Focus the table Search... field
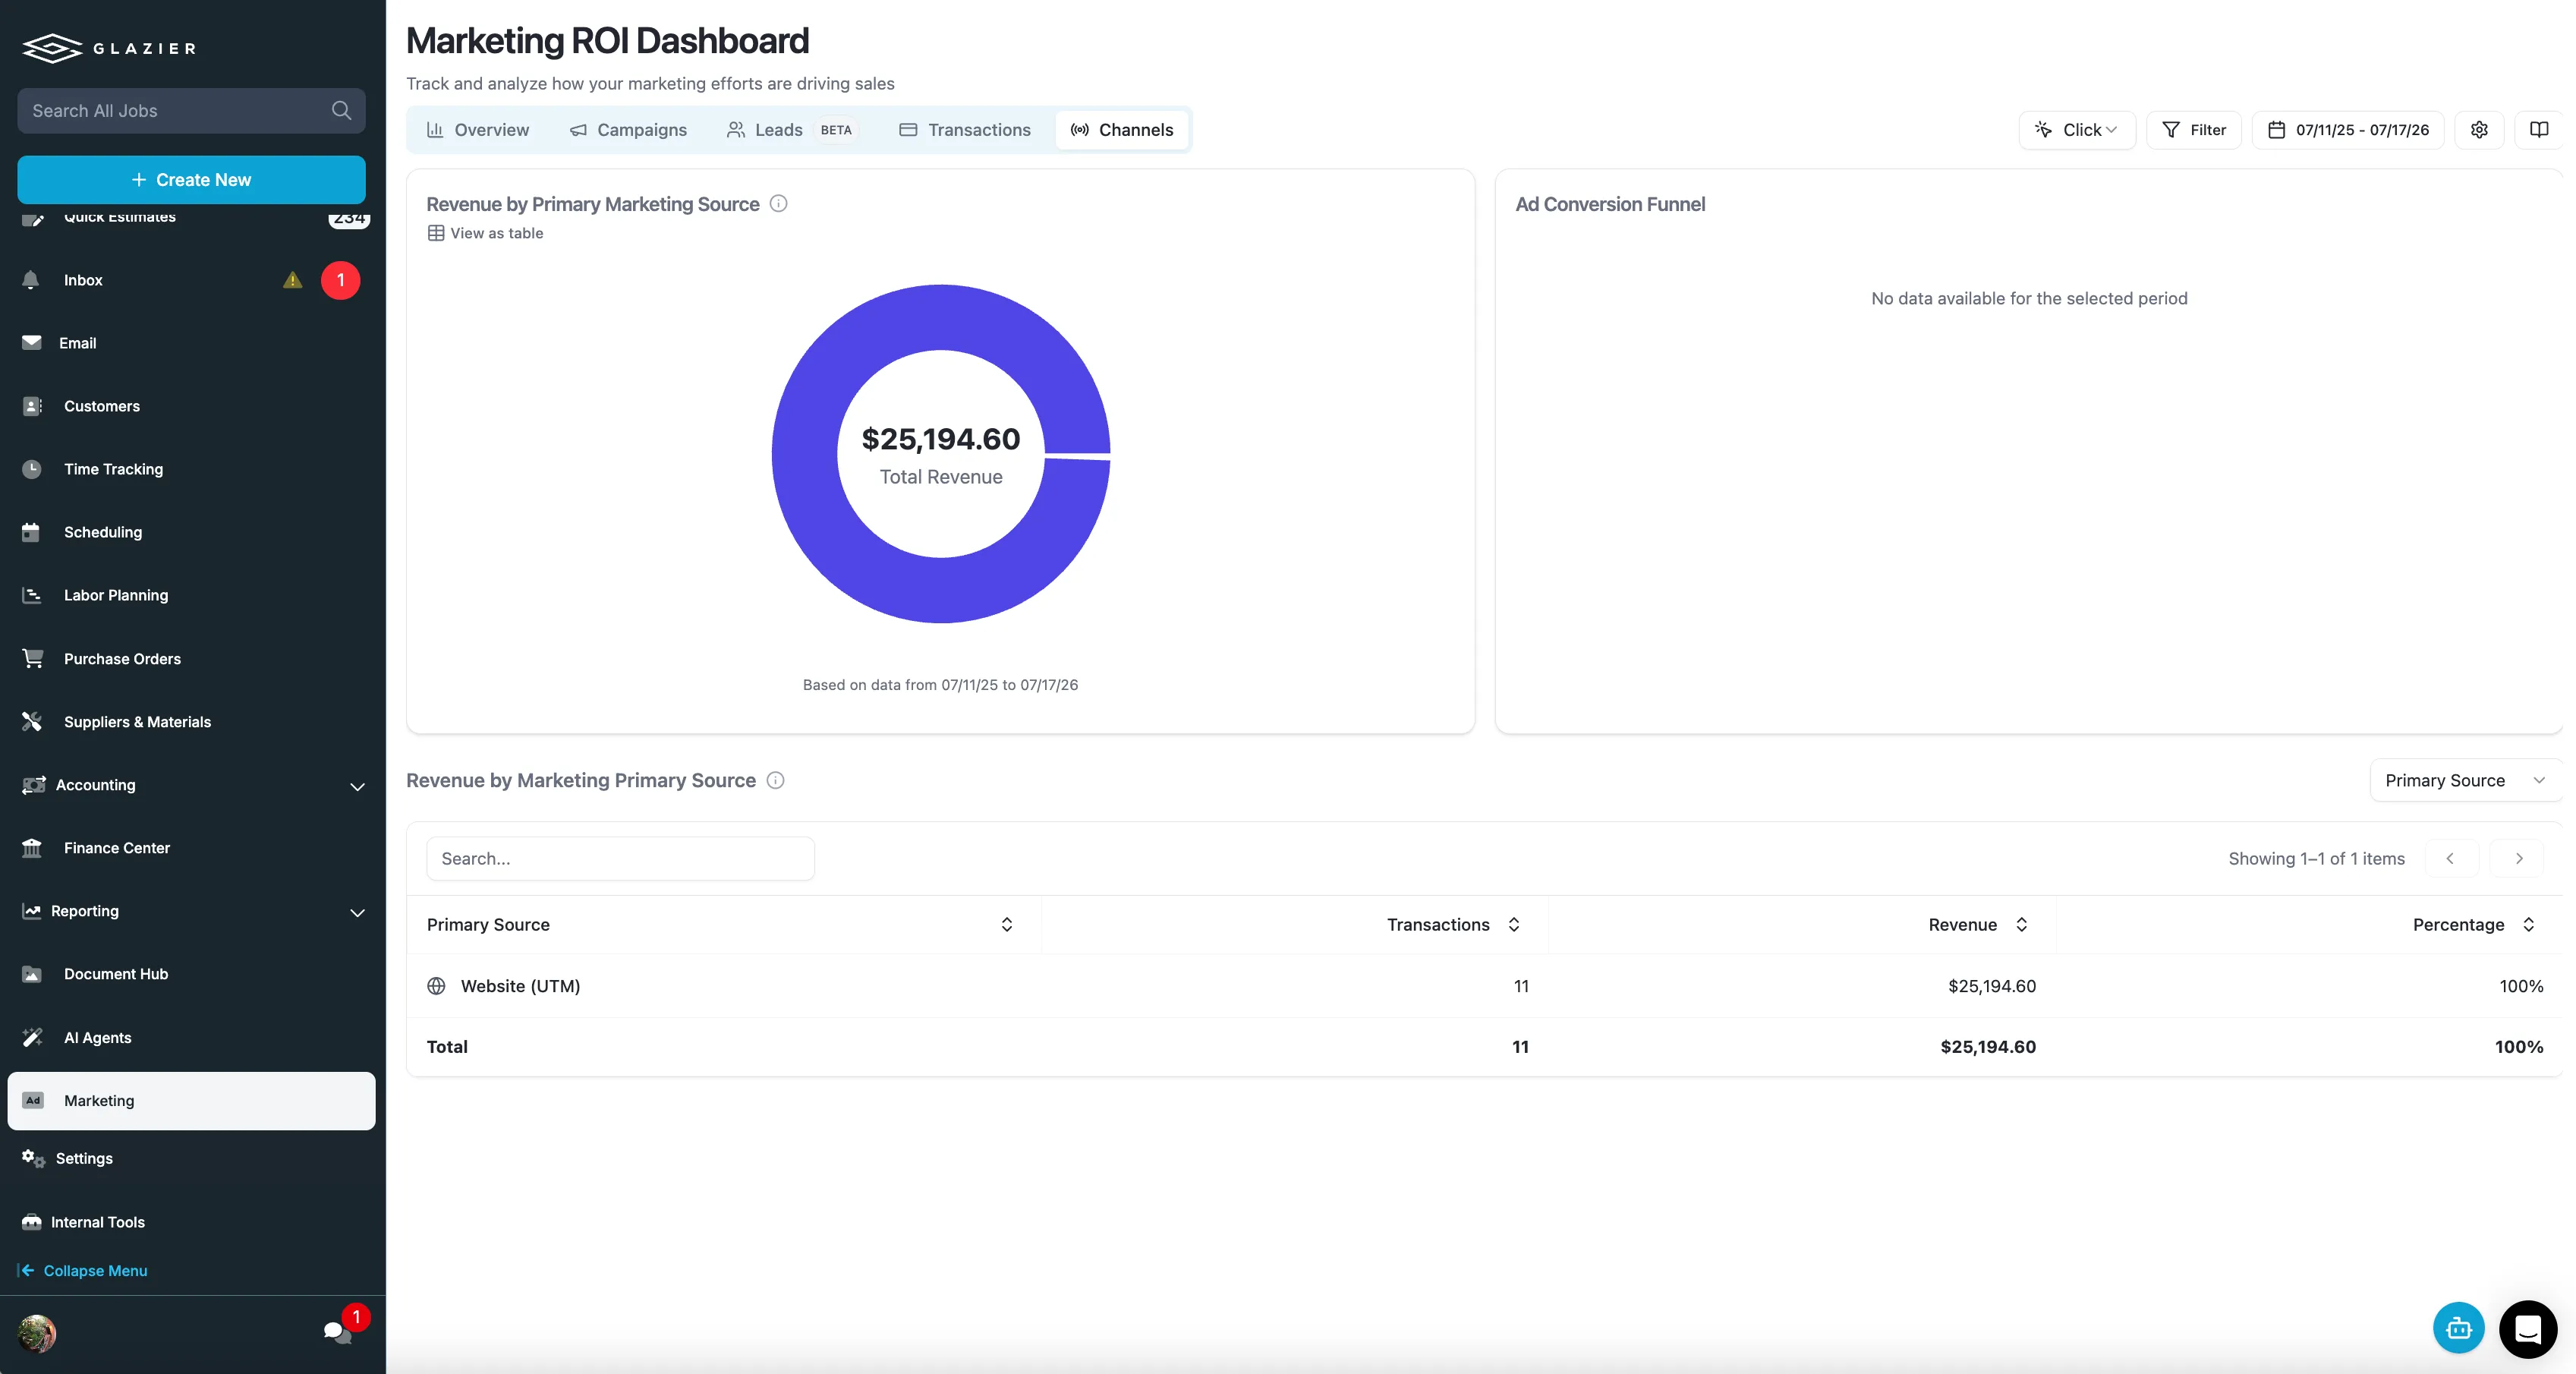 [x=620, y=859]
